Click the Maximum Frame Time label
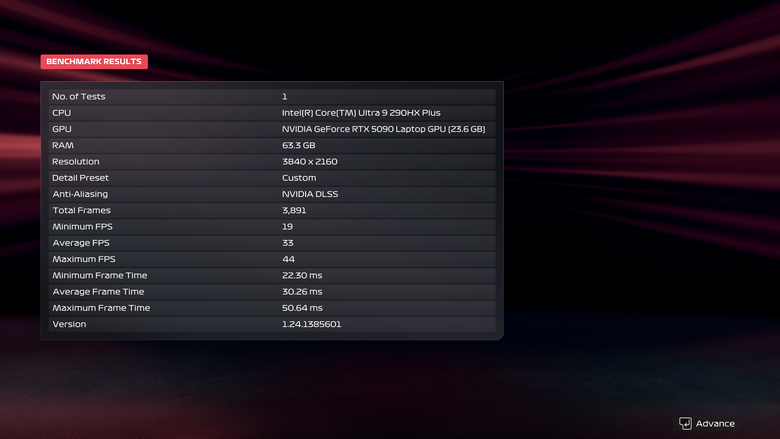The height and width of the screenshot is (439, 780). pos(101,308)
